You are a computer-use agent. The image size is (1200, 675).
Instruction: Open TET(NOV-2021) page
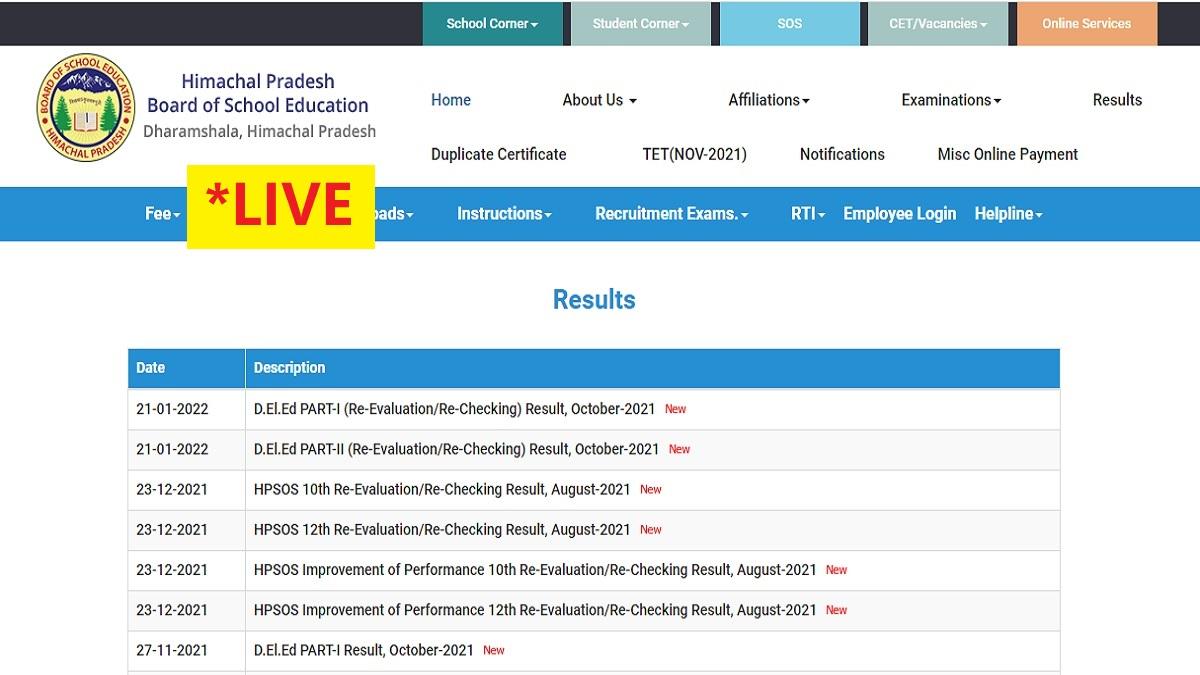tap(695, 154)
